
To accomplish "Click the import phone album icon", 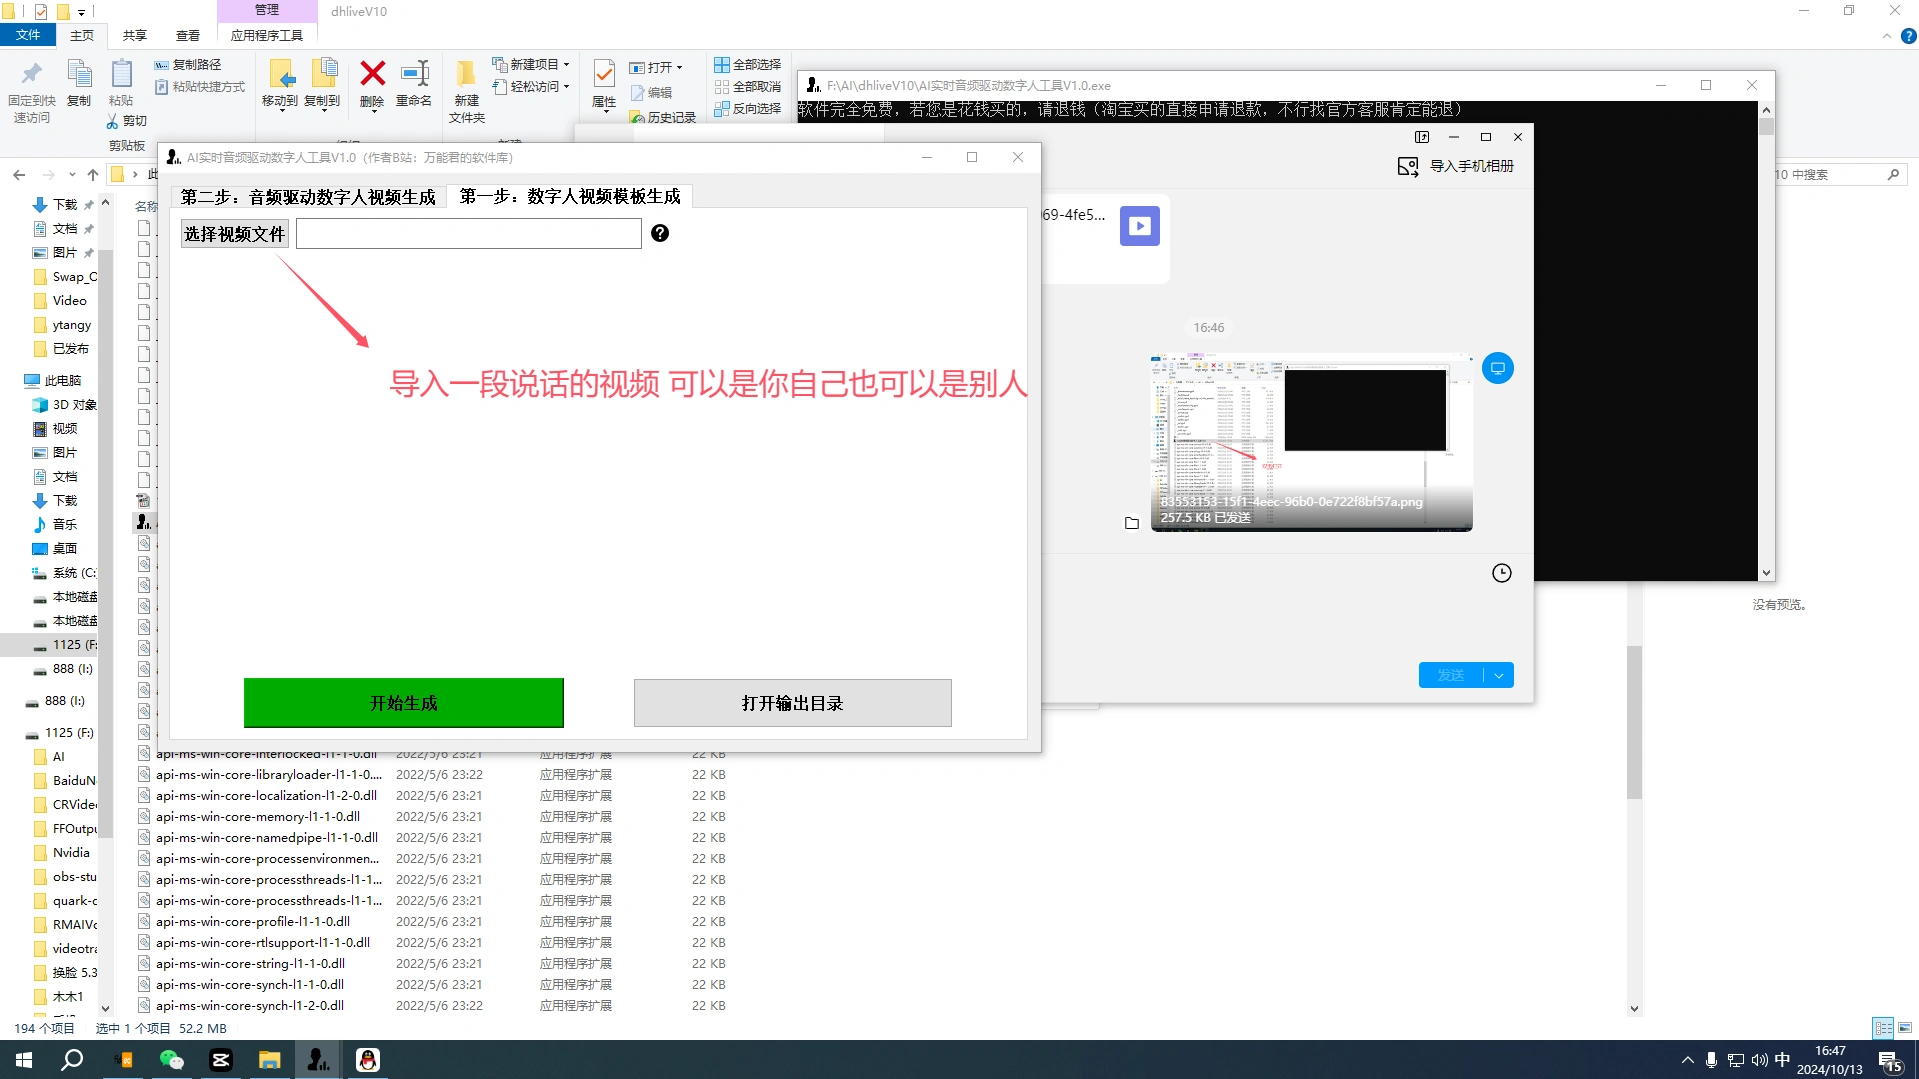I will click(1408, 167).
